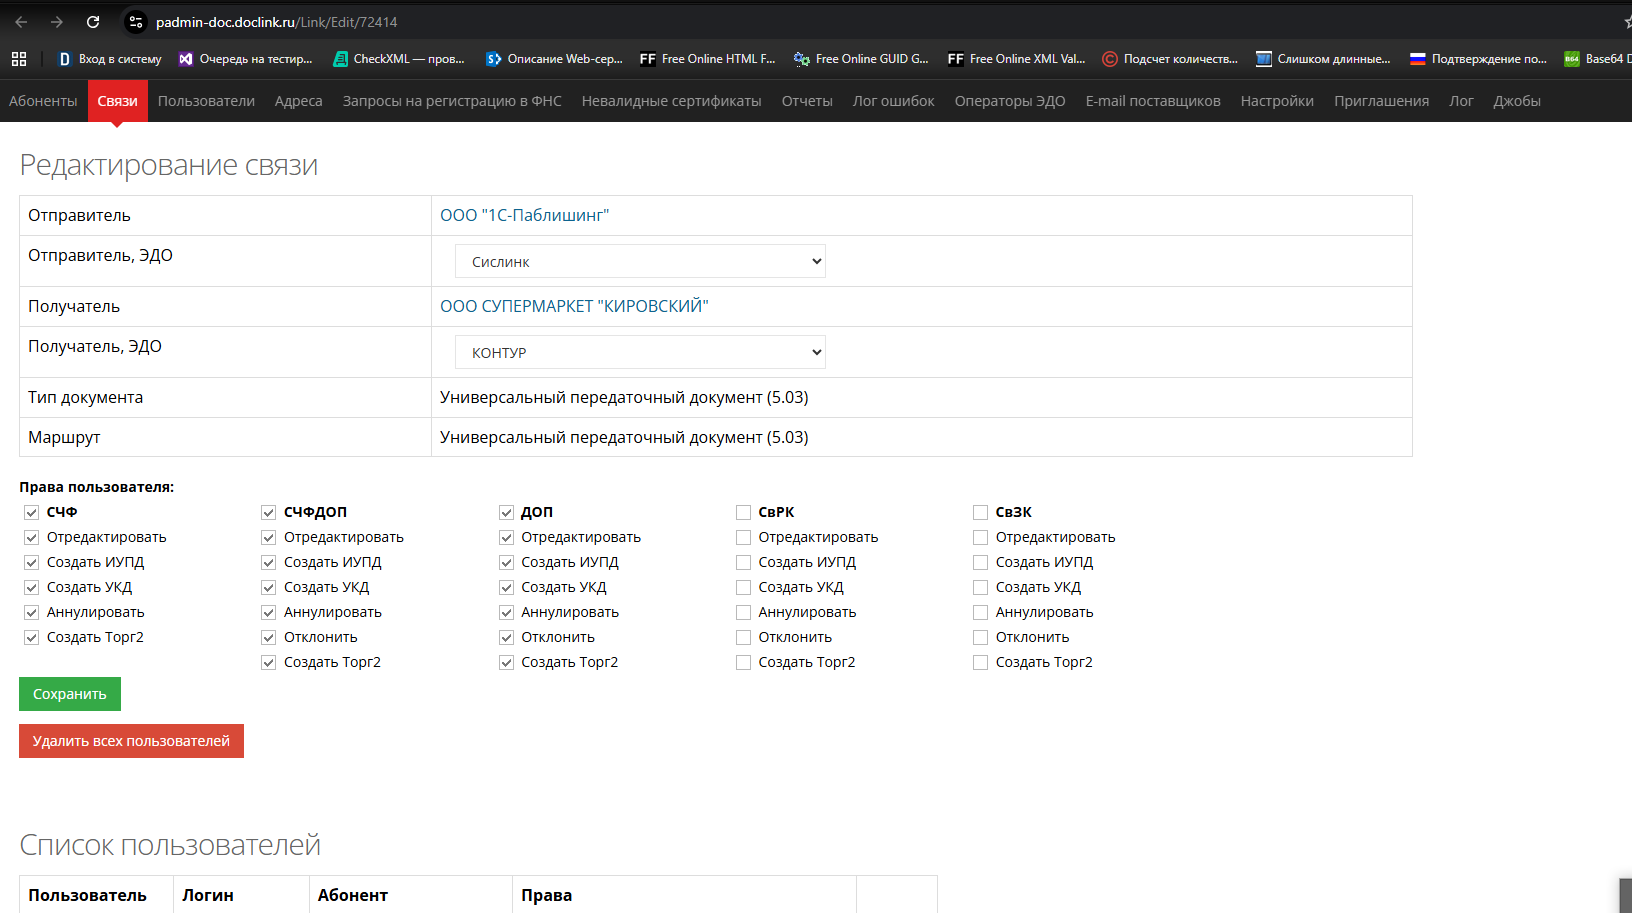Screen dimensions: 1632x913
Task: Open the 'Получатель, ЭДО' dropdown showing КОНТУР
Action: coord(640,352)
